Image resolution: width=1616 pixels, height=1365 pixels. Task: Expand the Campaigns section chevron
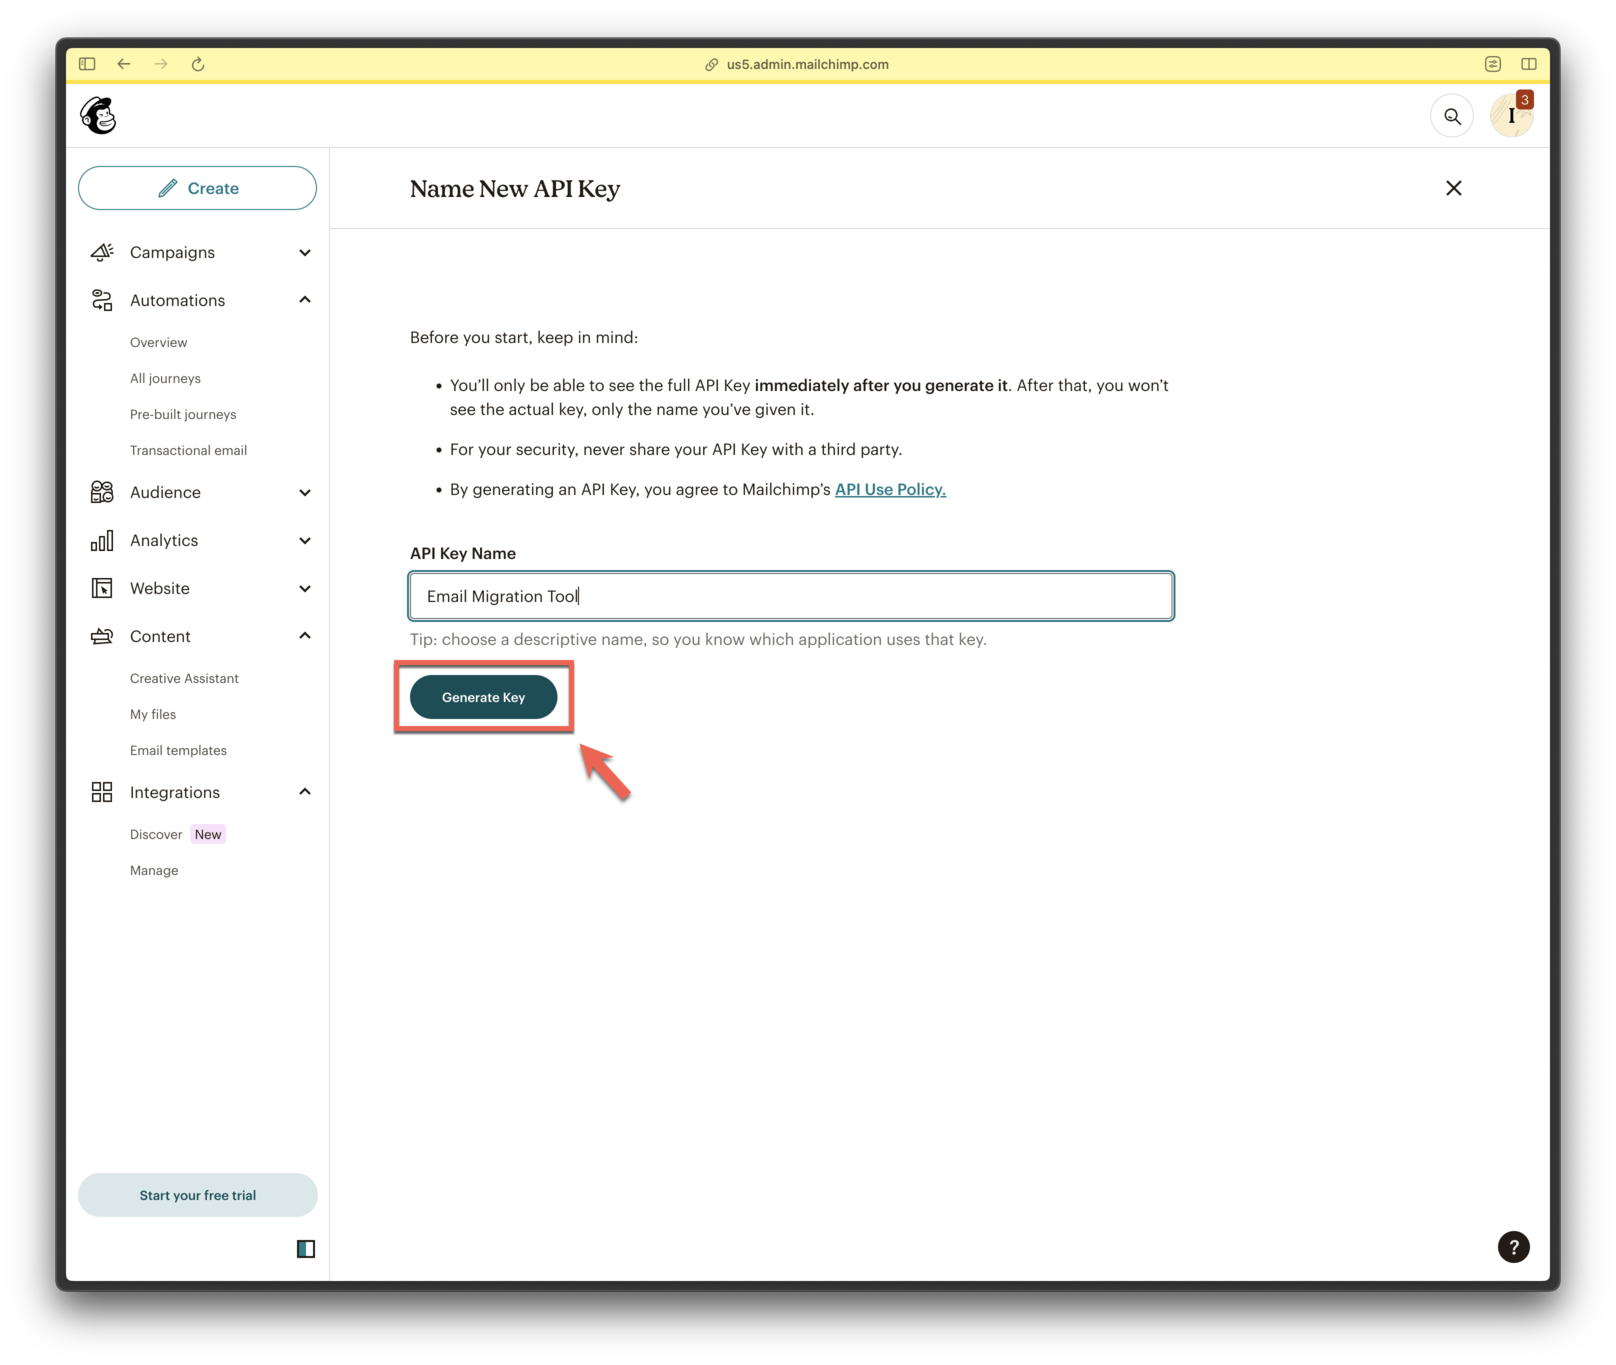tap(305, 253)
